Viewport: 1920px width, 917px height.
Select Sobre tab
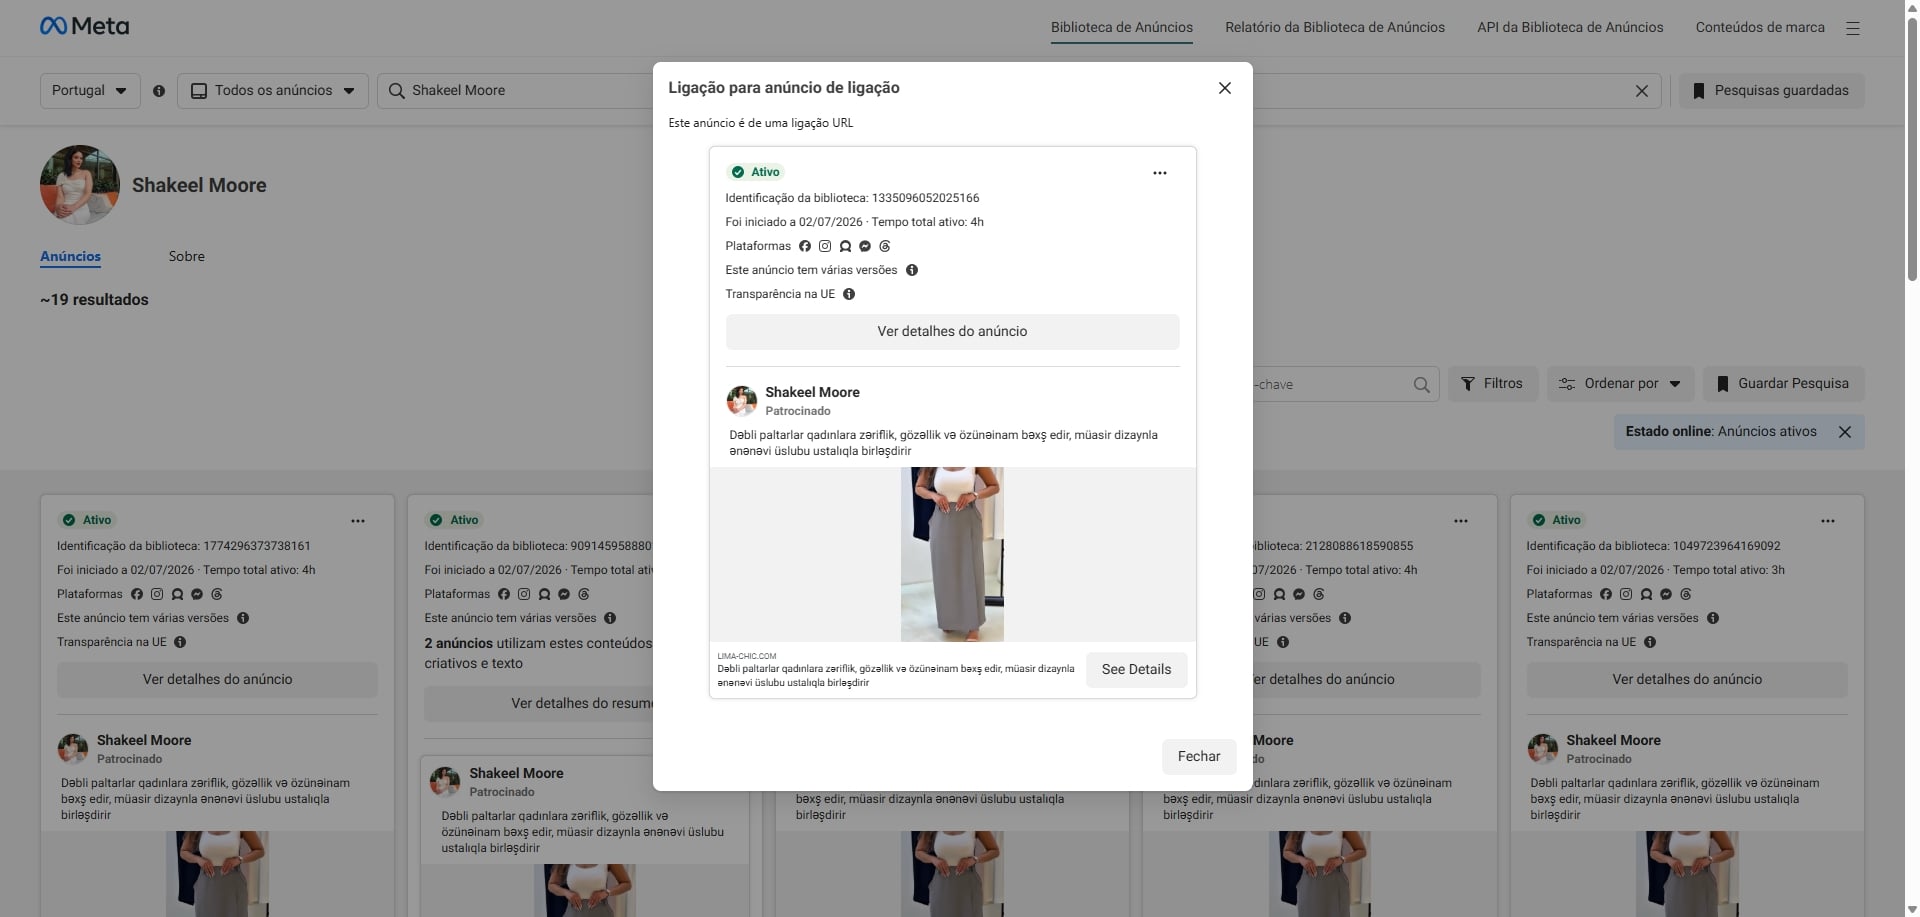186,257
